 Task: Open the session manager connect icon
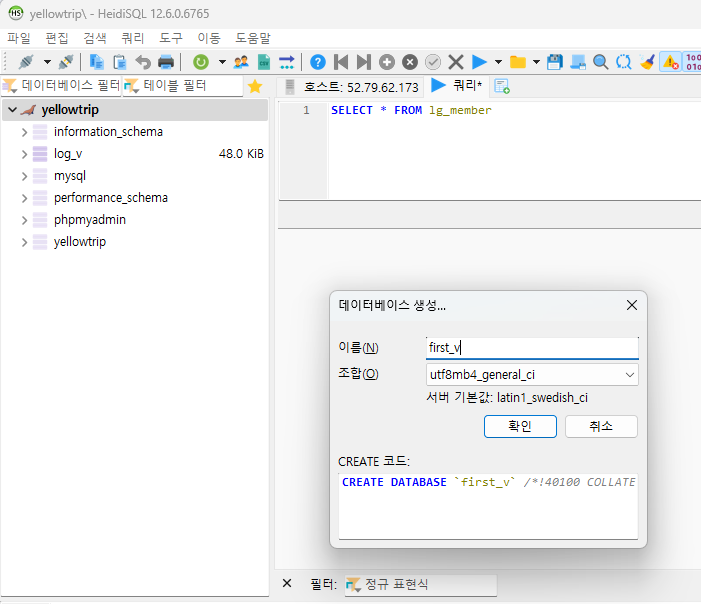click(26, 62)
